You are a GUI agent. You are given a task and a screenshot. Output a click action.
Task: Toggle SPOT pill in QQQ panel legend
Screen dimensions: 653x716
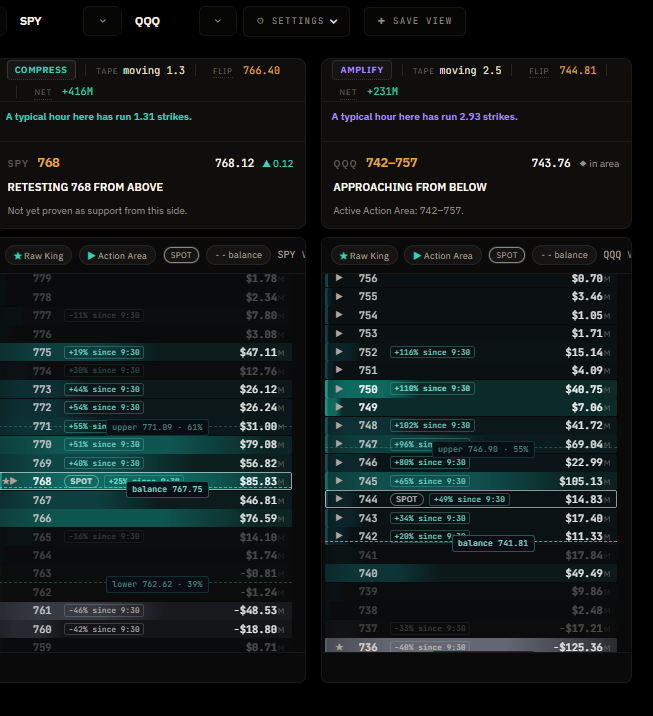tap(507, 255)
